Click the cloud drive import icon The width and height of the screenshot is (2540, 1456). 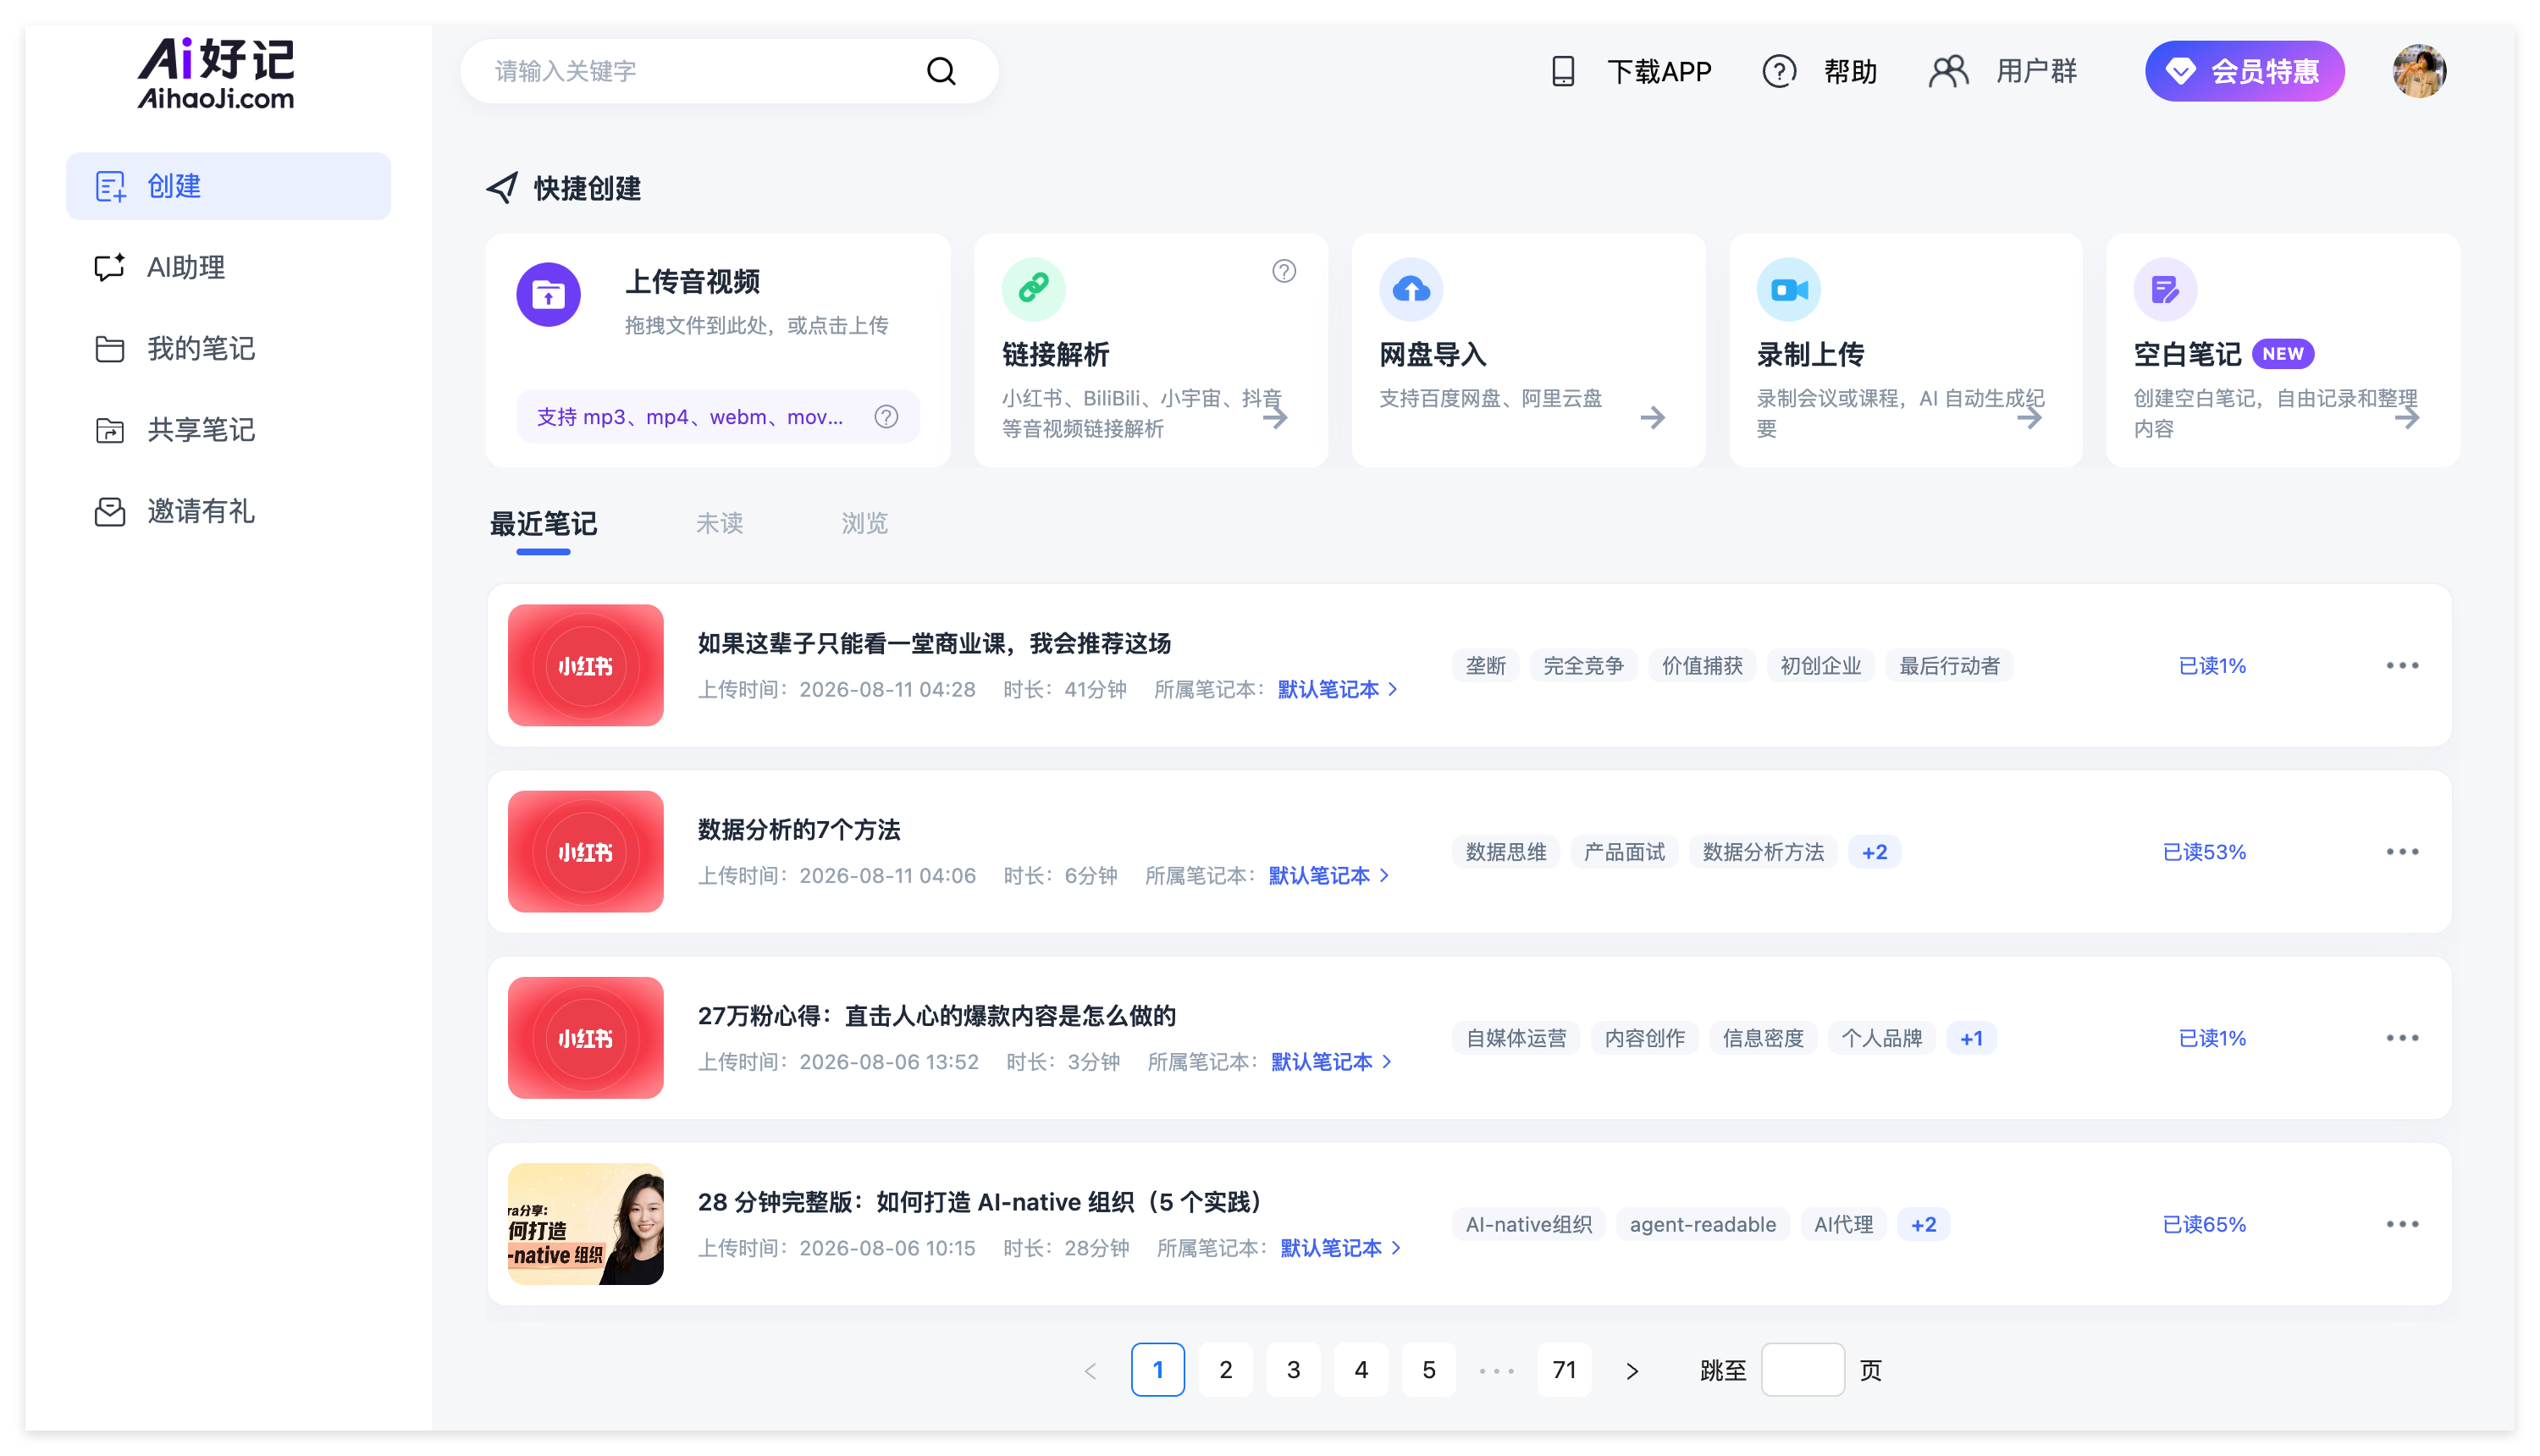[1410, 289]
